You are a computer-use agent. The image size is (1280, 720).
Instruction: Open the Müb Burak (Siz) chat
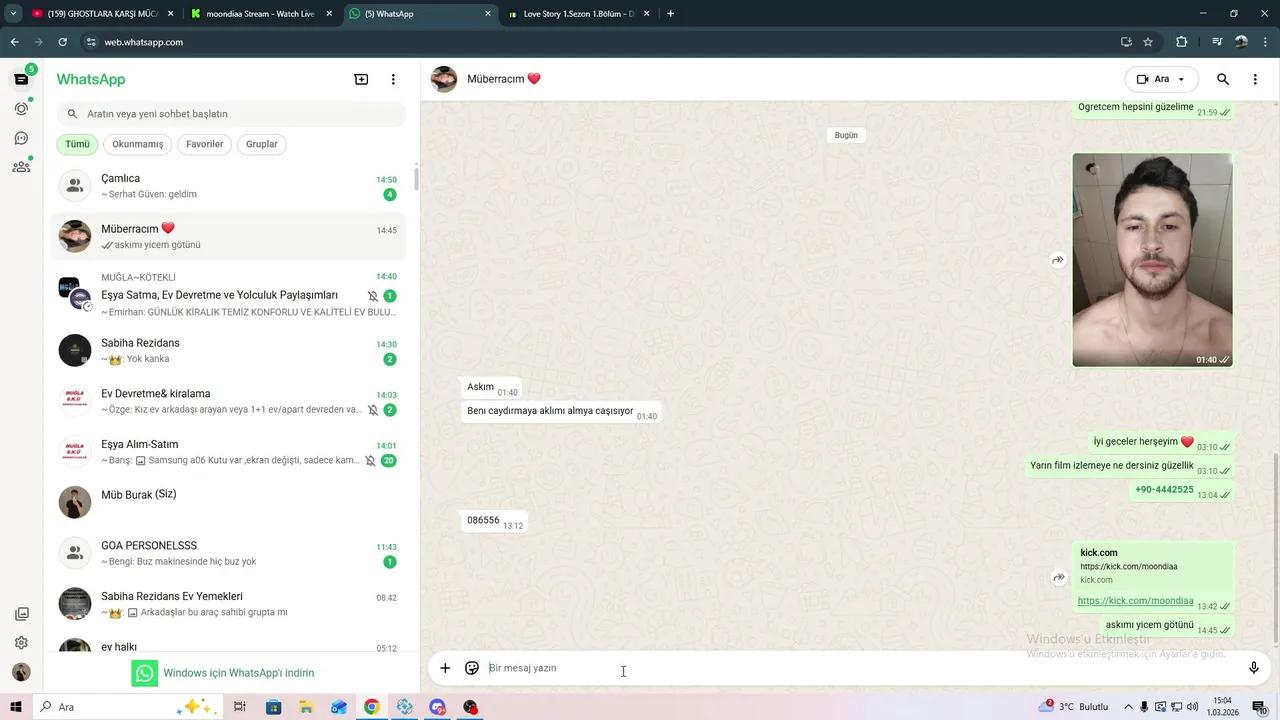[229, 502]
